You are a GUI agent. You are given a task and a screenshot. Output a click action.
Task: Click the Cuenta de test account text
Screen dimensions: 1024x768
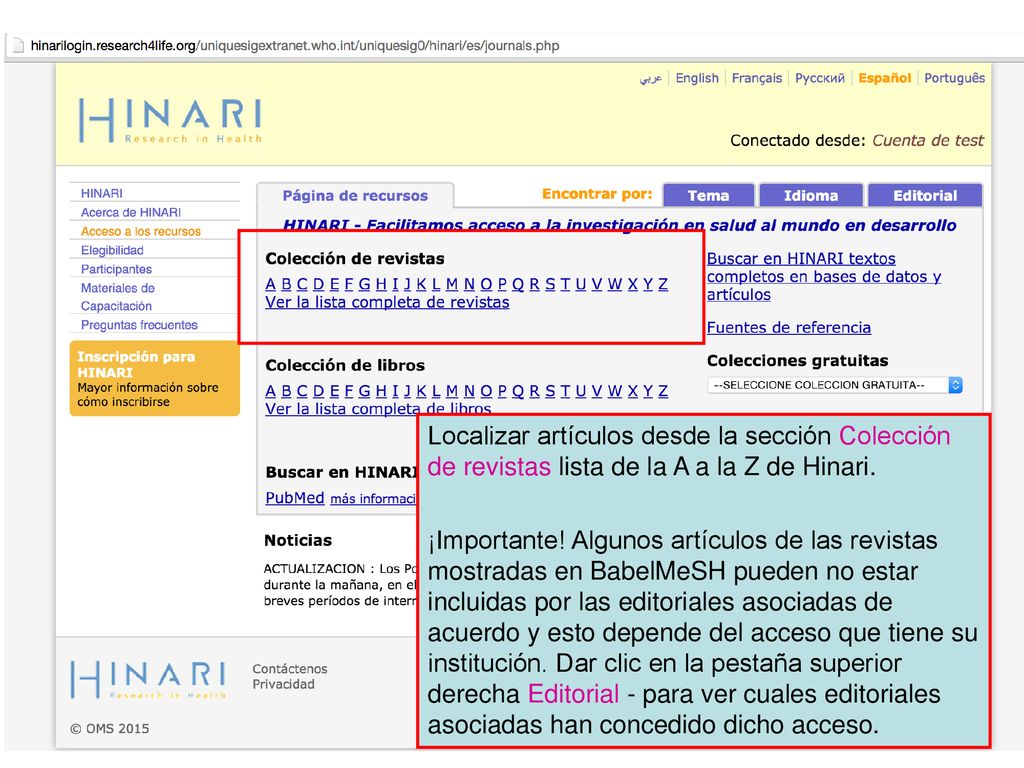point(928,140)
